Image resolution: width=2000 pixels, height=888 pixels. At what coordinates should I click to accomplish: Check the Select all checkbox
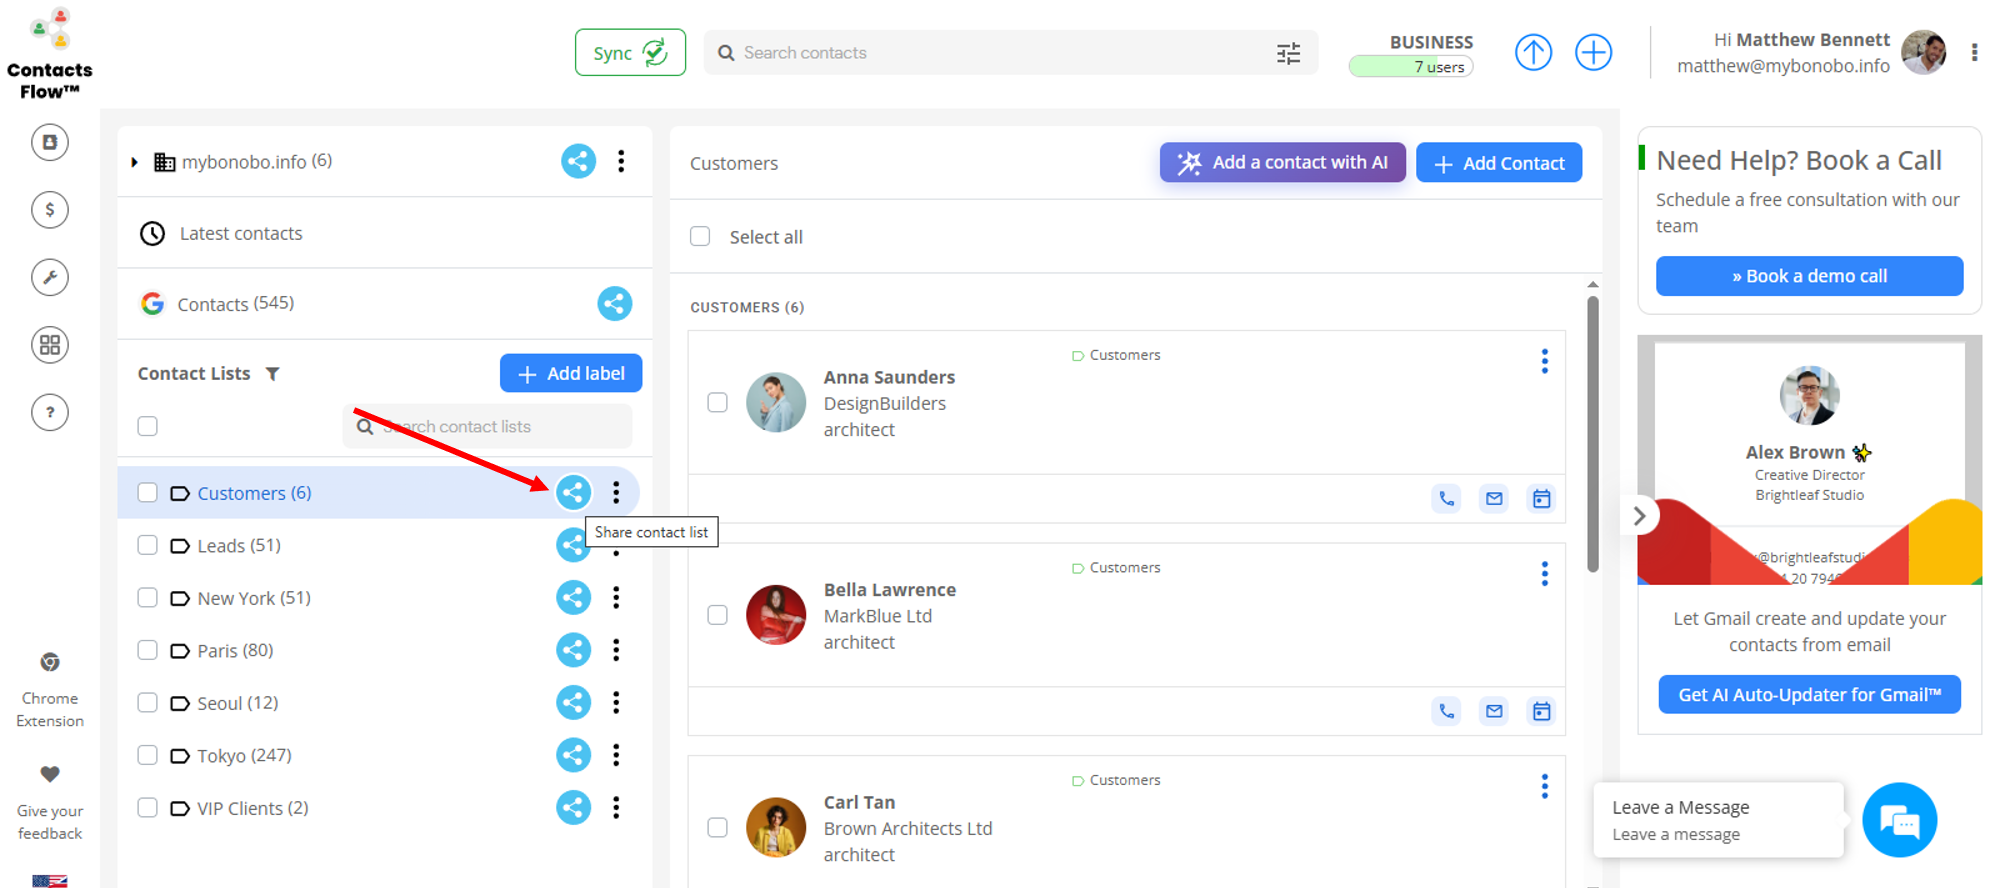click(700, 237)
